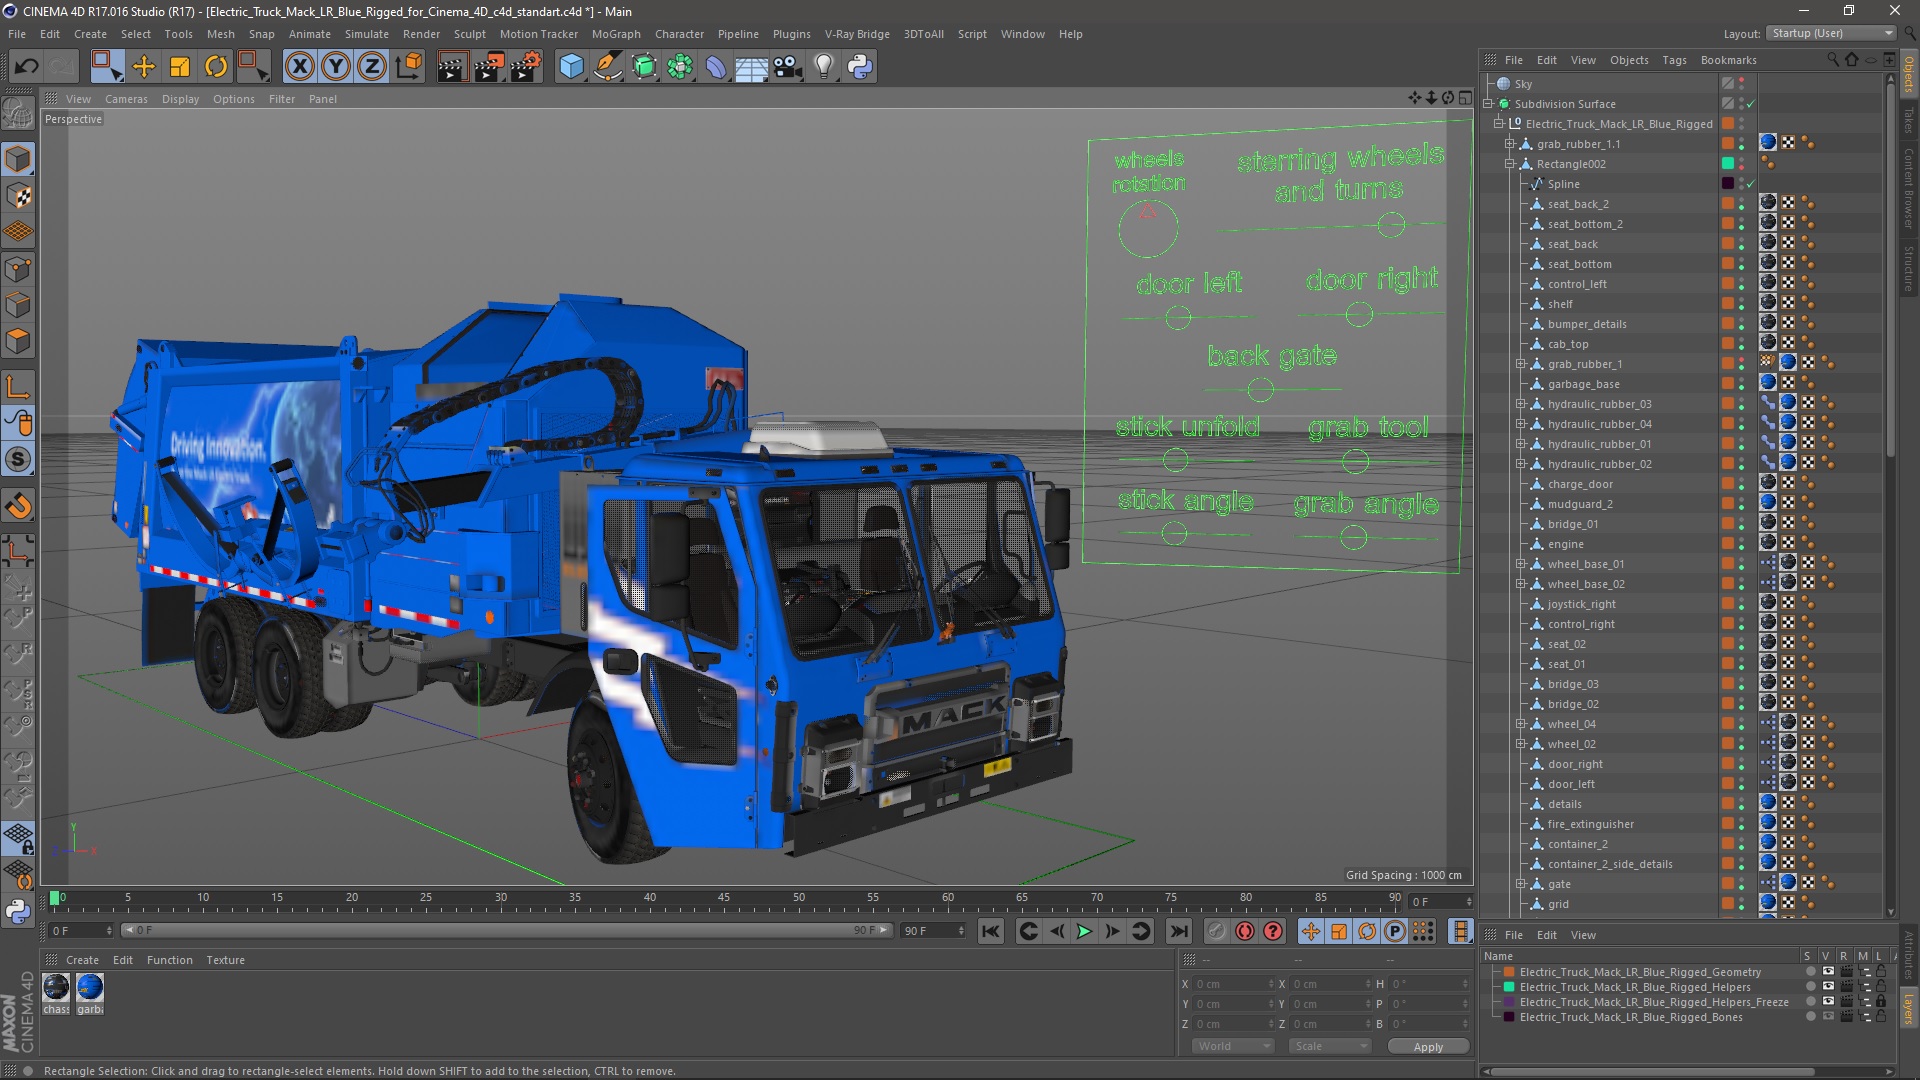Open Edit Render Settings icon

pos(526,67)
